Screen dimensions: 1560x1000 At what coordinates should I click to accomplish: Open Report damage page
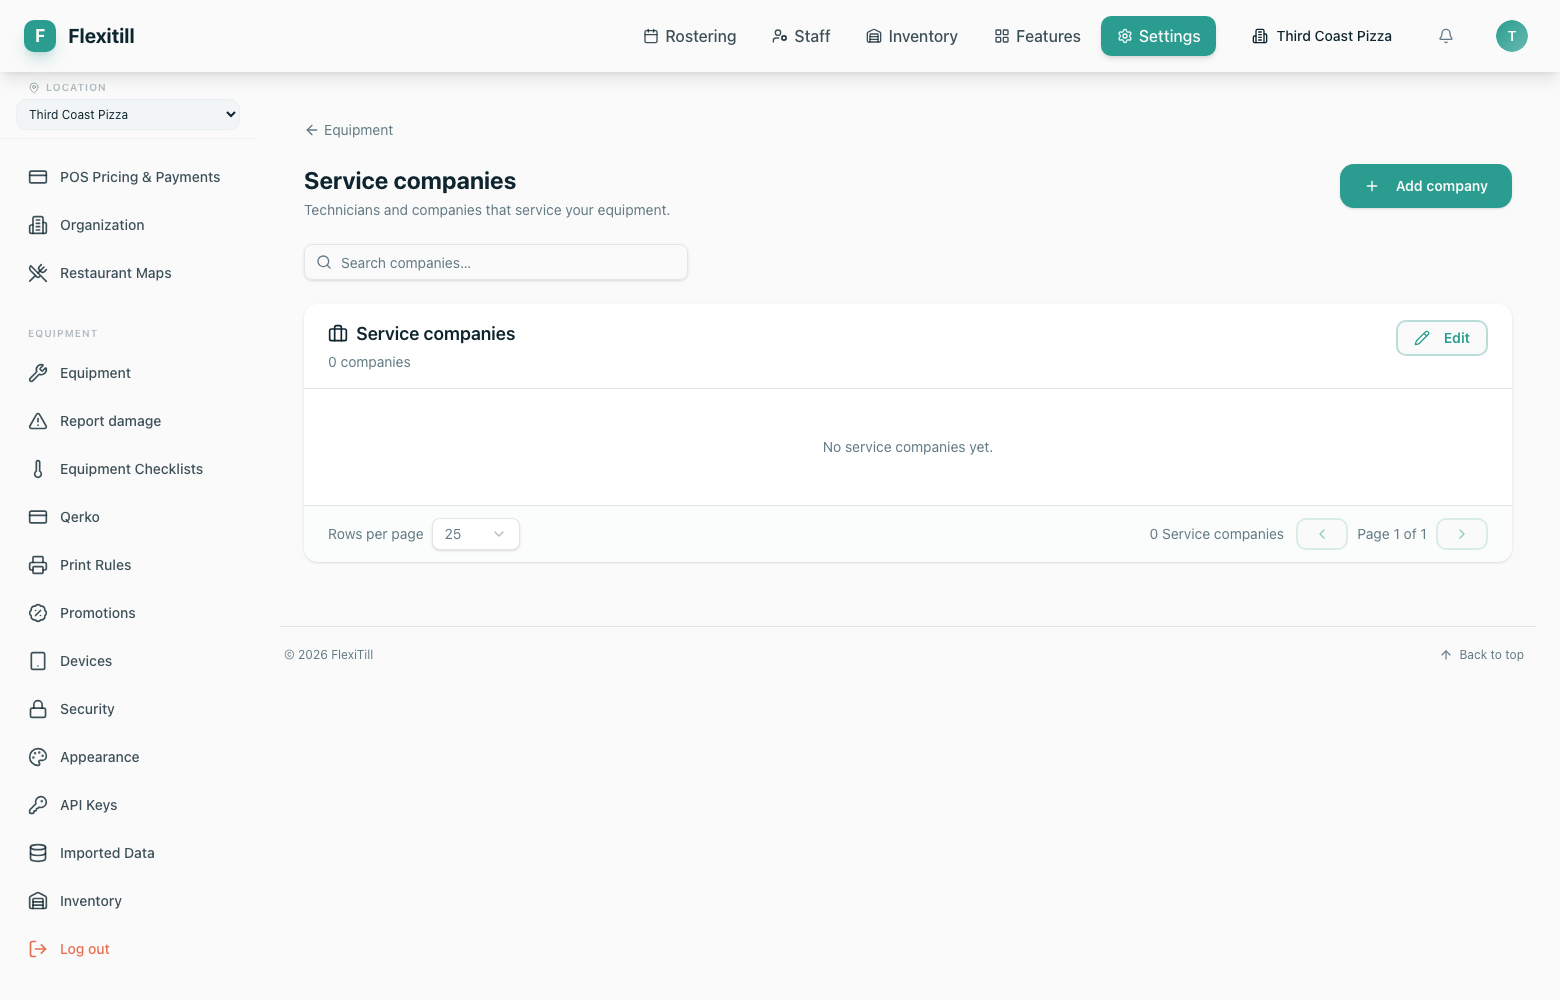pos(128,421)
